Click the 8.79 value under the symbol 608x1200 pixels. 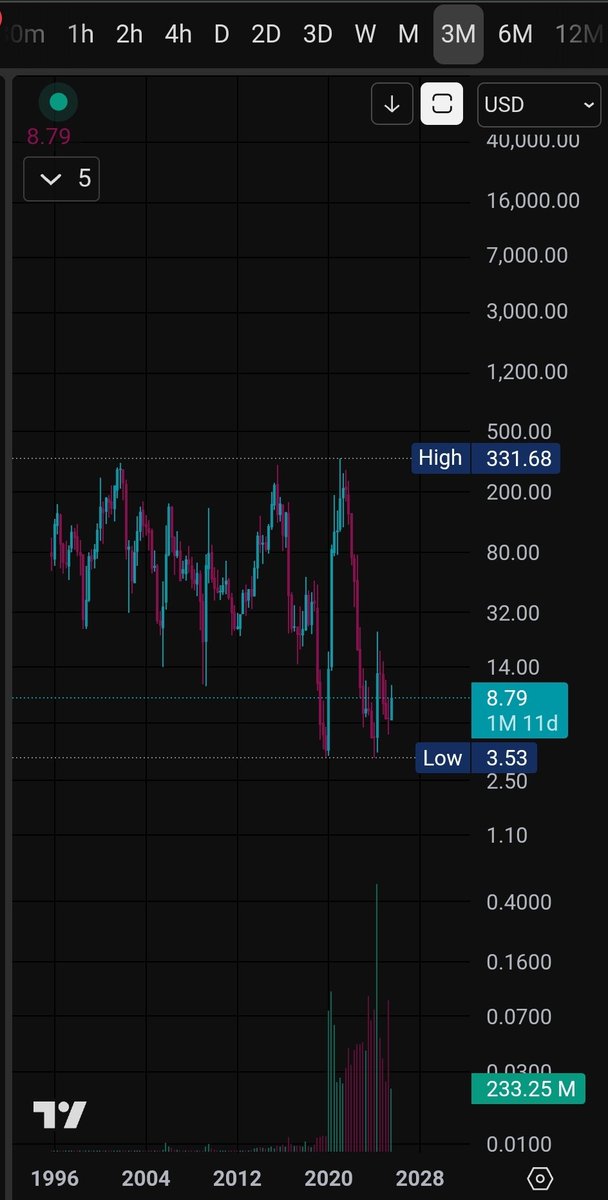coord(47,136)
